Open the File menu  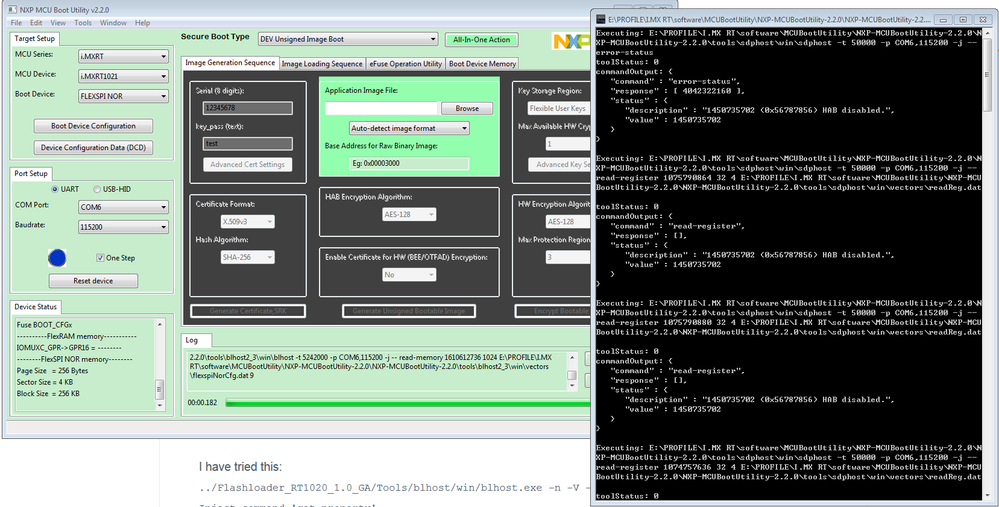[x=16, y=23]
